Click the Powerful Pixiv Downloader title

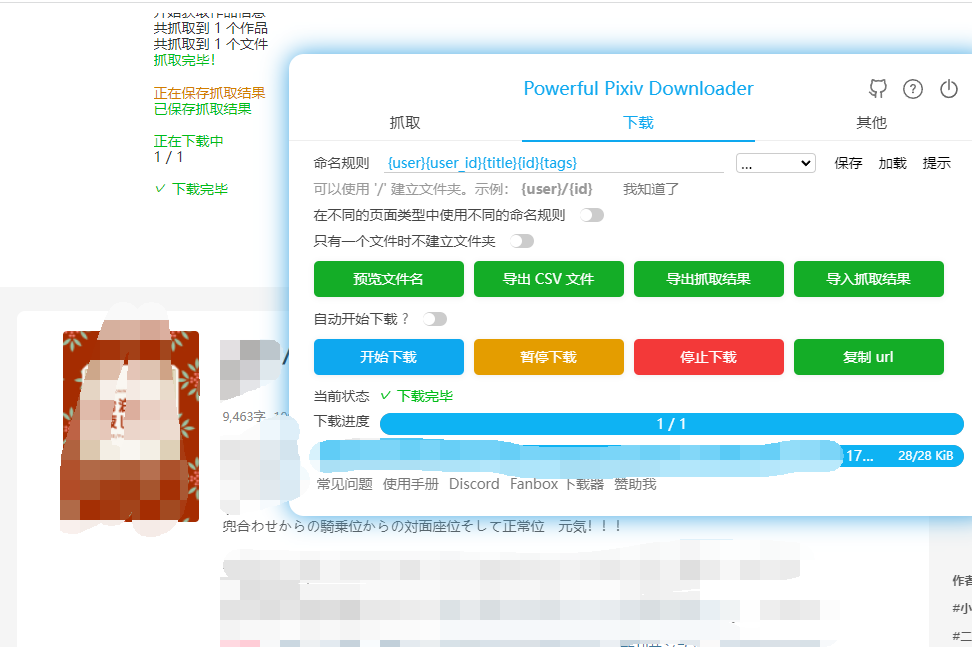(x=638, y=89)
